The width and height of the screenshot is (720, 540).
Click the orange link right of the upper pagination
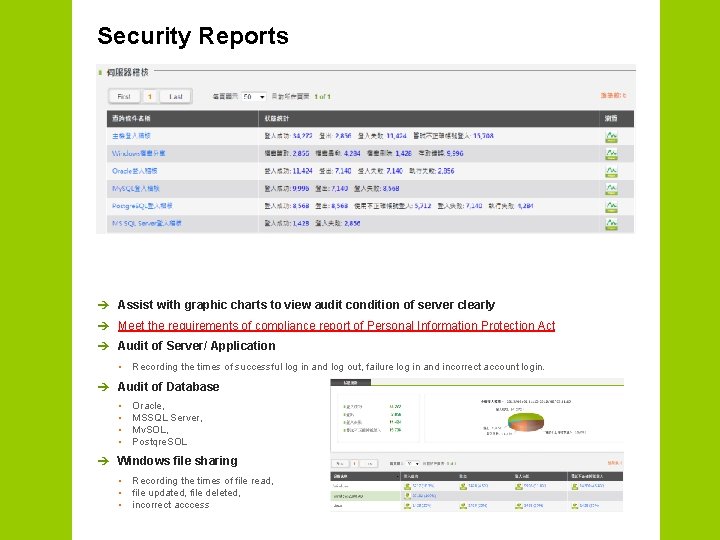click(x=613, y=96)
